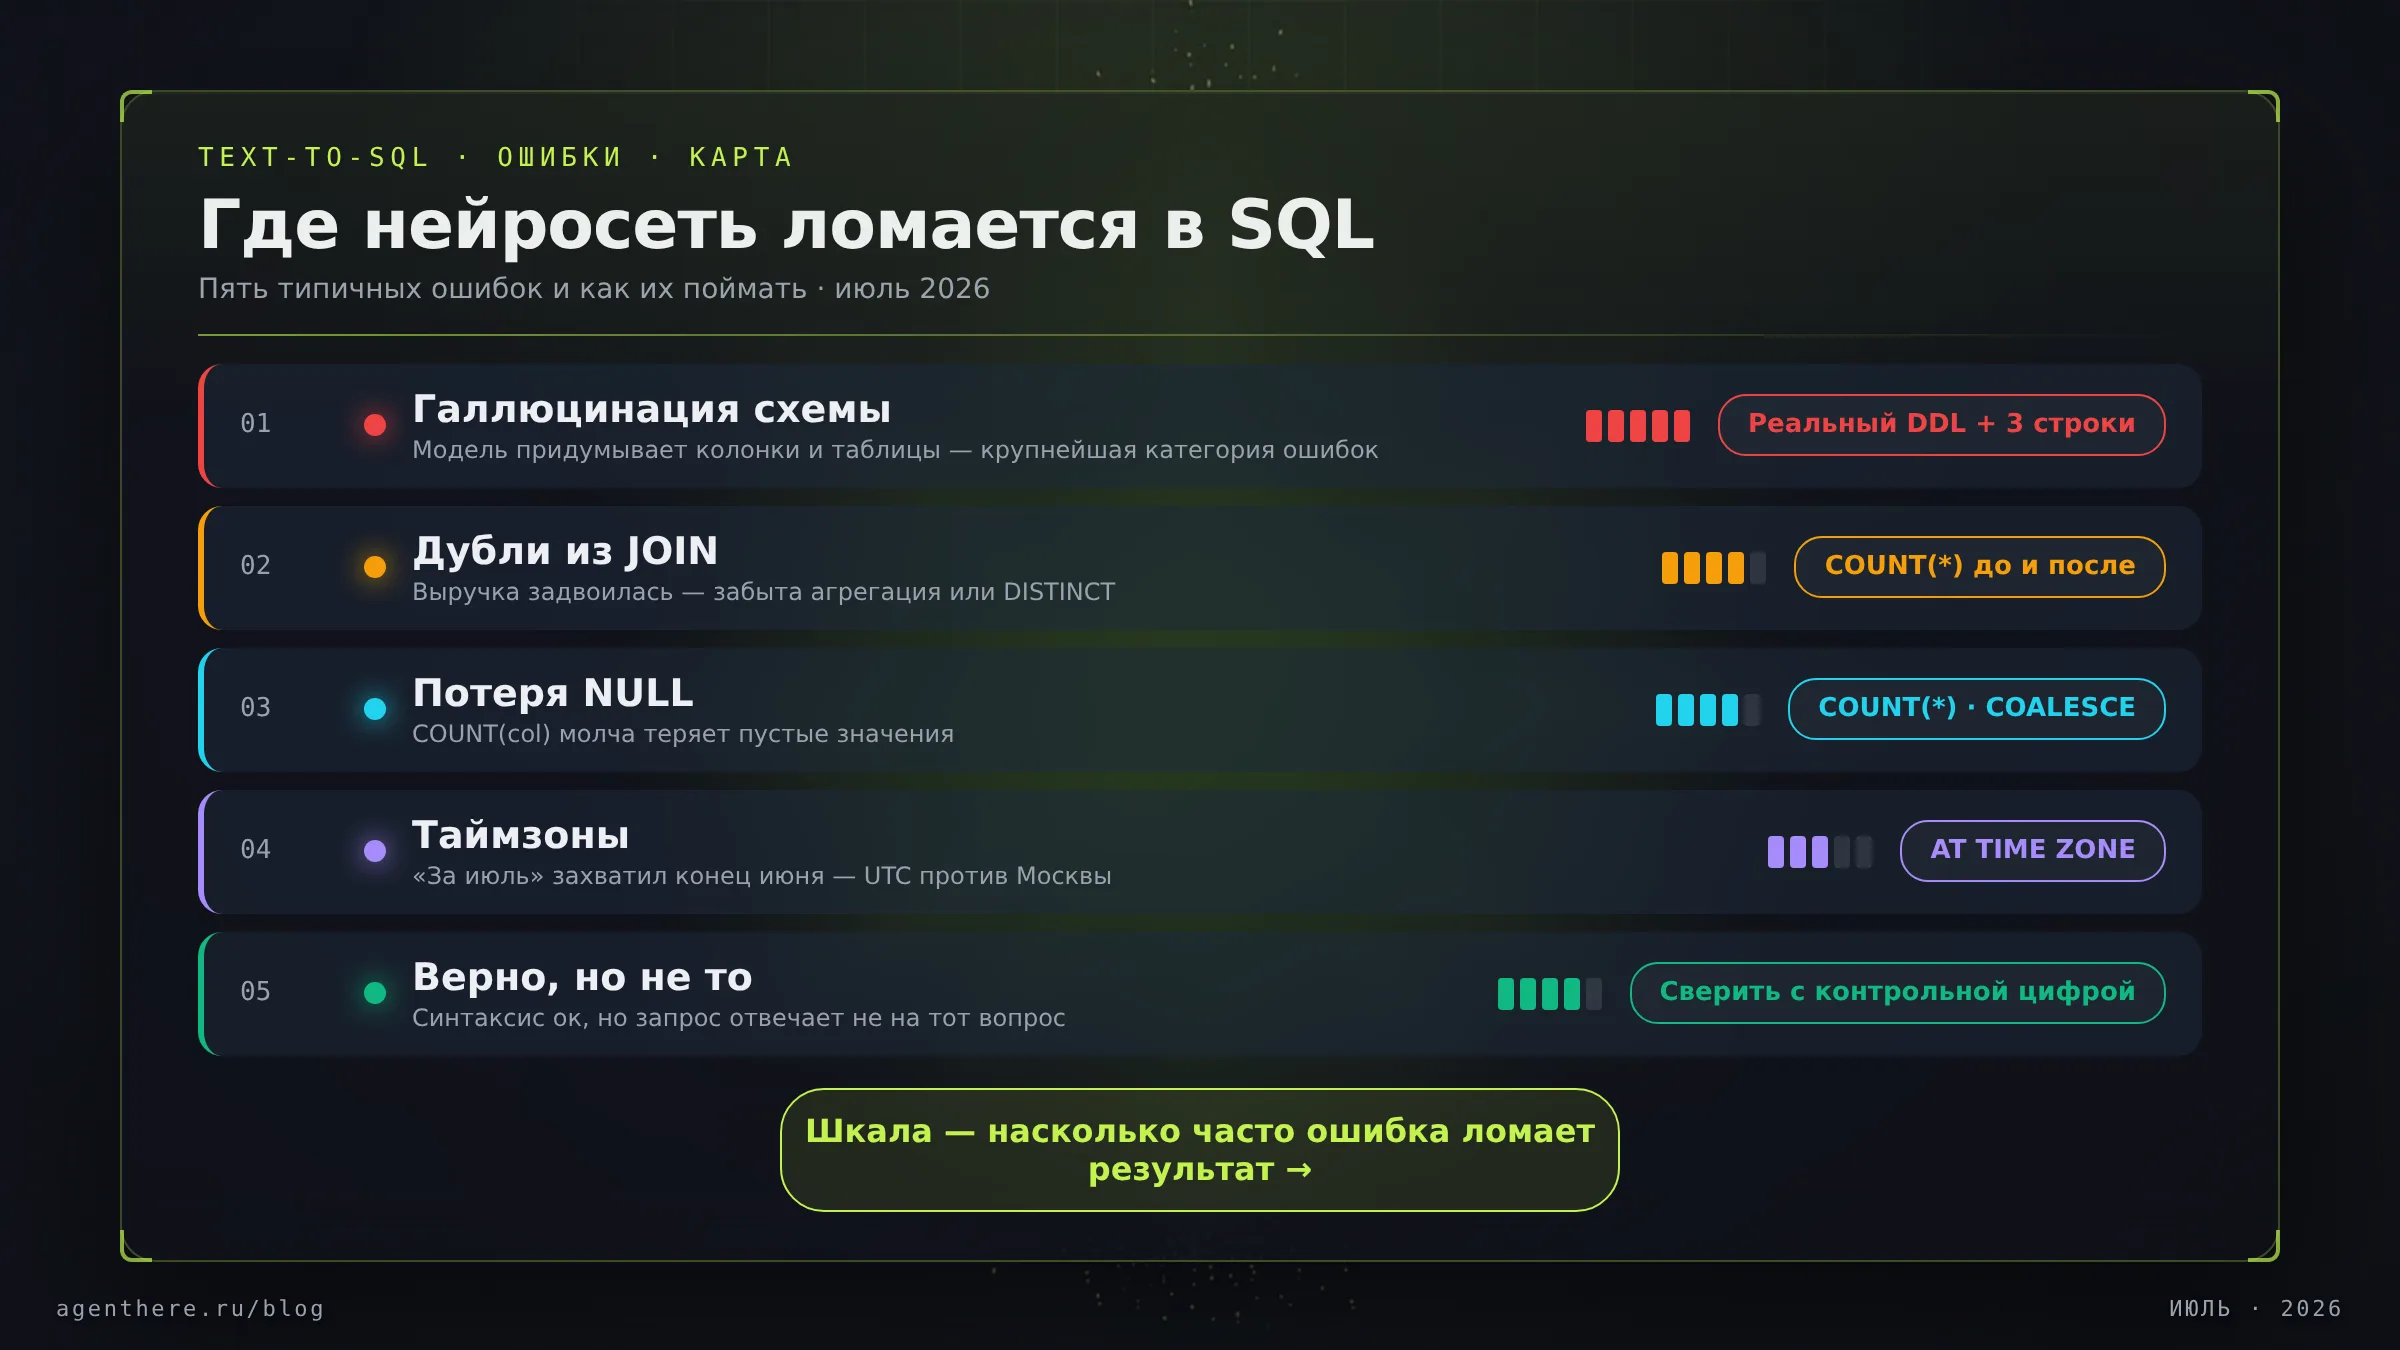Click the description «За июль захватил конец июня»
The height and width of the screenshot is (1350, 2400).
click(x=618, y=876)
